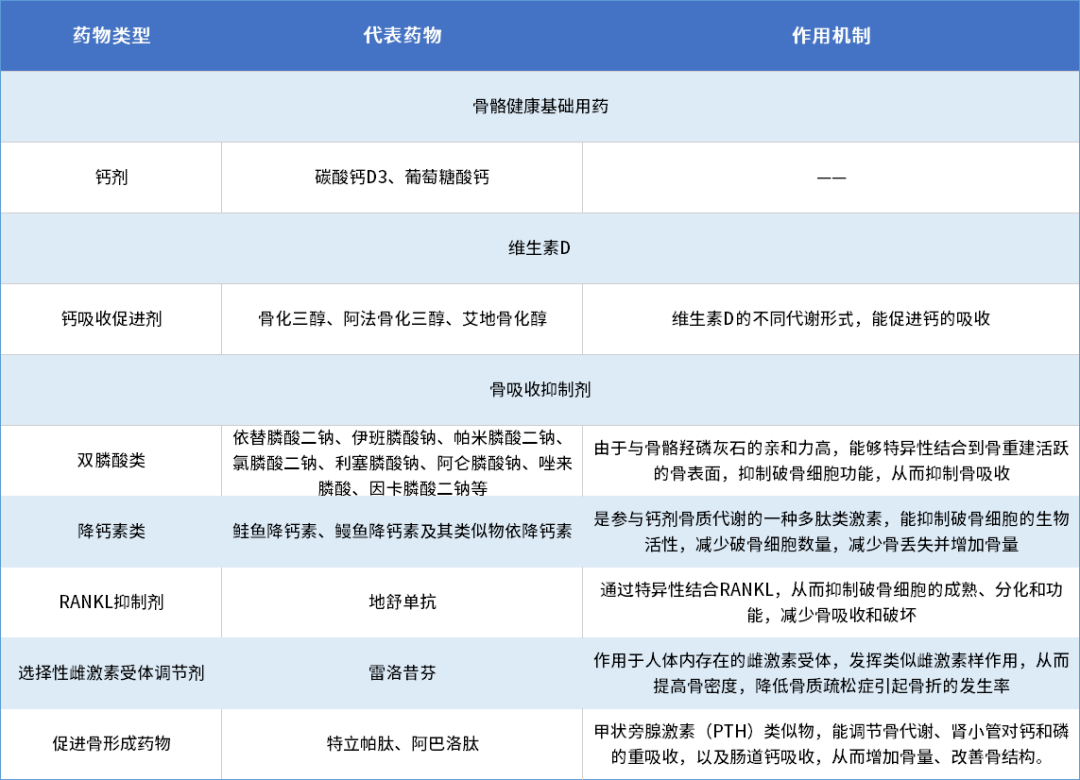The width and height of the screenshot is (1080, 780).
Task: Select the 骨吸收抑制剂 section row
Action: tap(540, 389)
